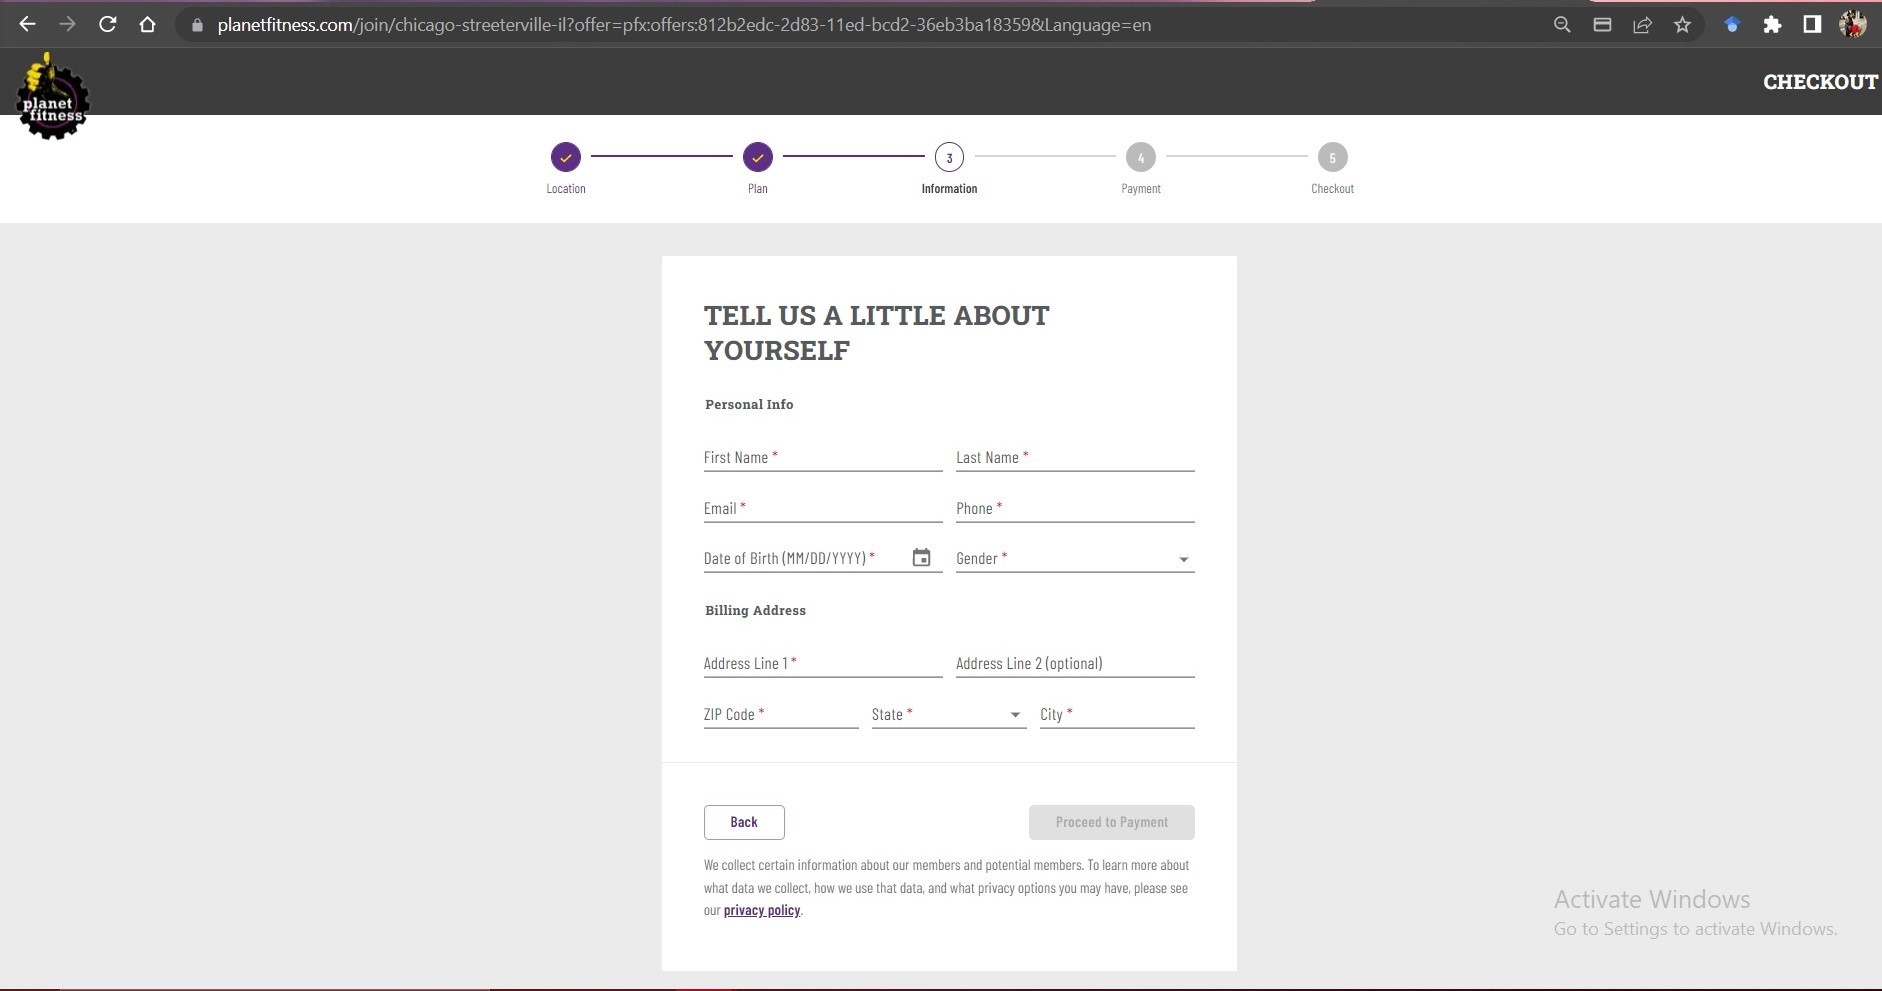
Task: Click the Plan step label
Action: tap(758, 189)
